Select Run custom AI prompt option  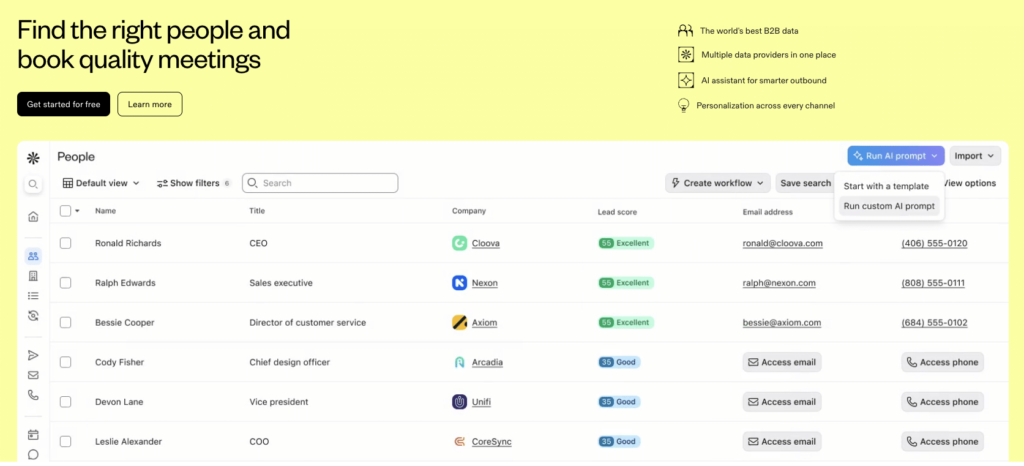click(x=889, y=206)
